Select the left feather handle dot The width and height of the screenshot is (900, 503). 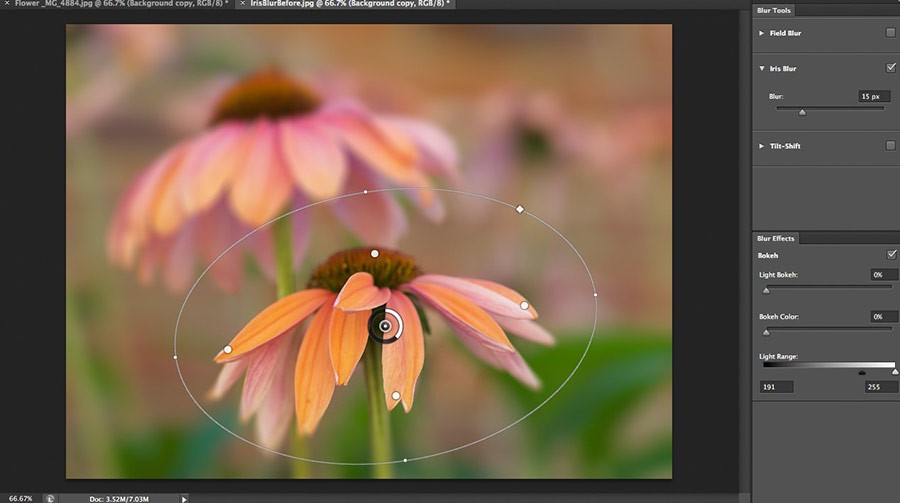(228, 349)
